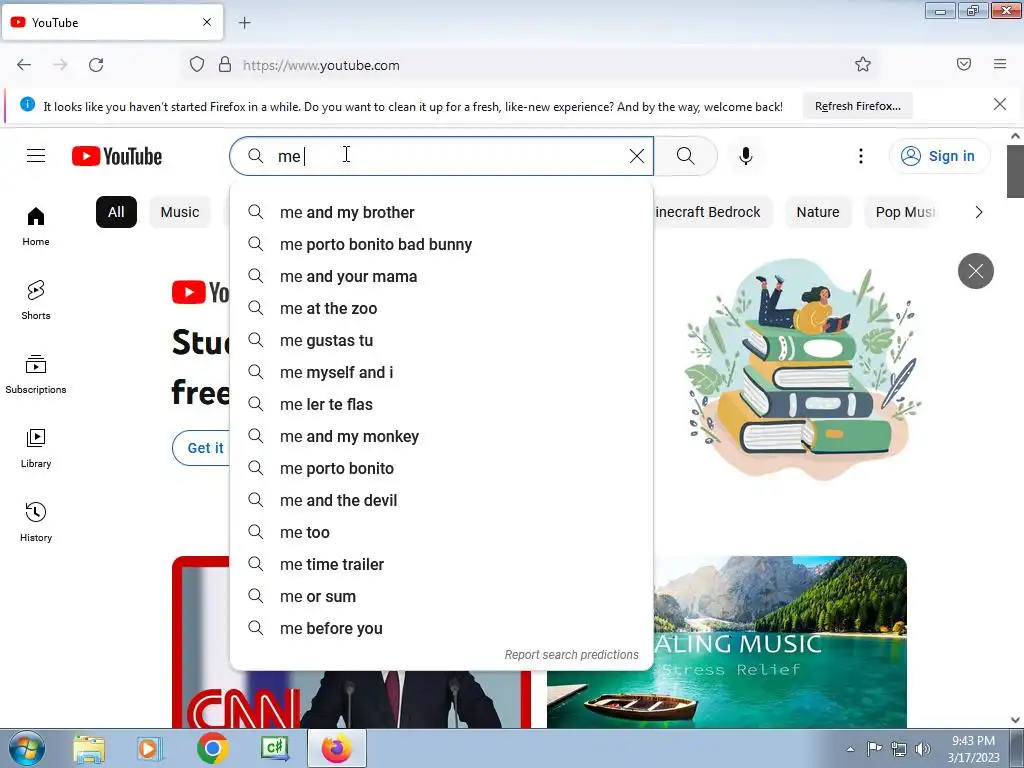This screenshot has width=1024, height=768.
Task: Open Library from the sidebar
Action: click(36, 449)
